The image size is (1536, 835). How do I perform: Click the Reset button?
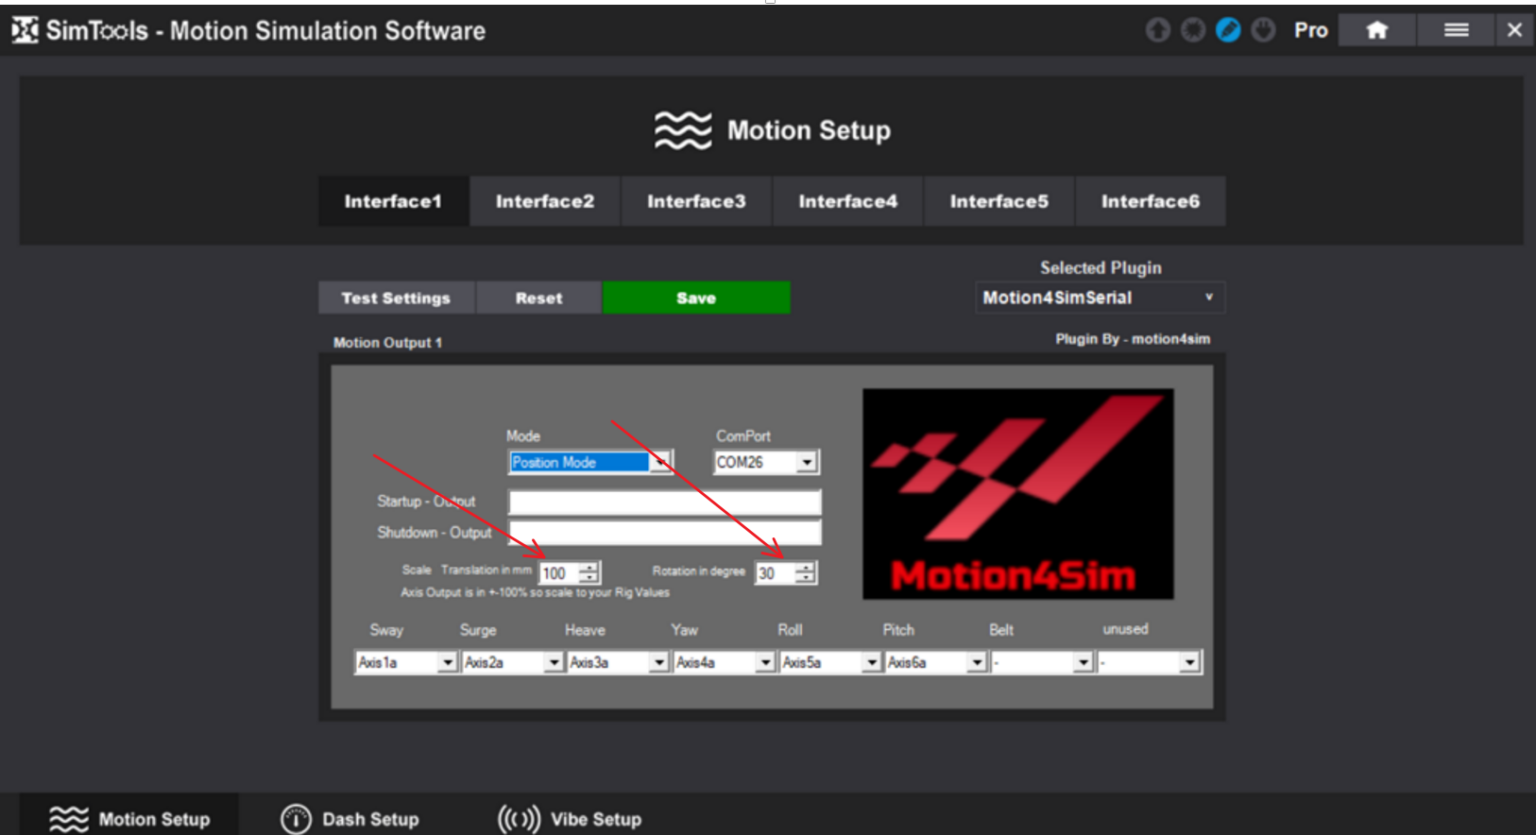[x=539, y=297]
